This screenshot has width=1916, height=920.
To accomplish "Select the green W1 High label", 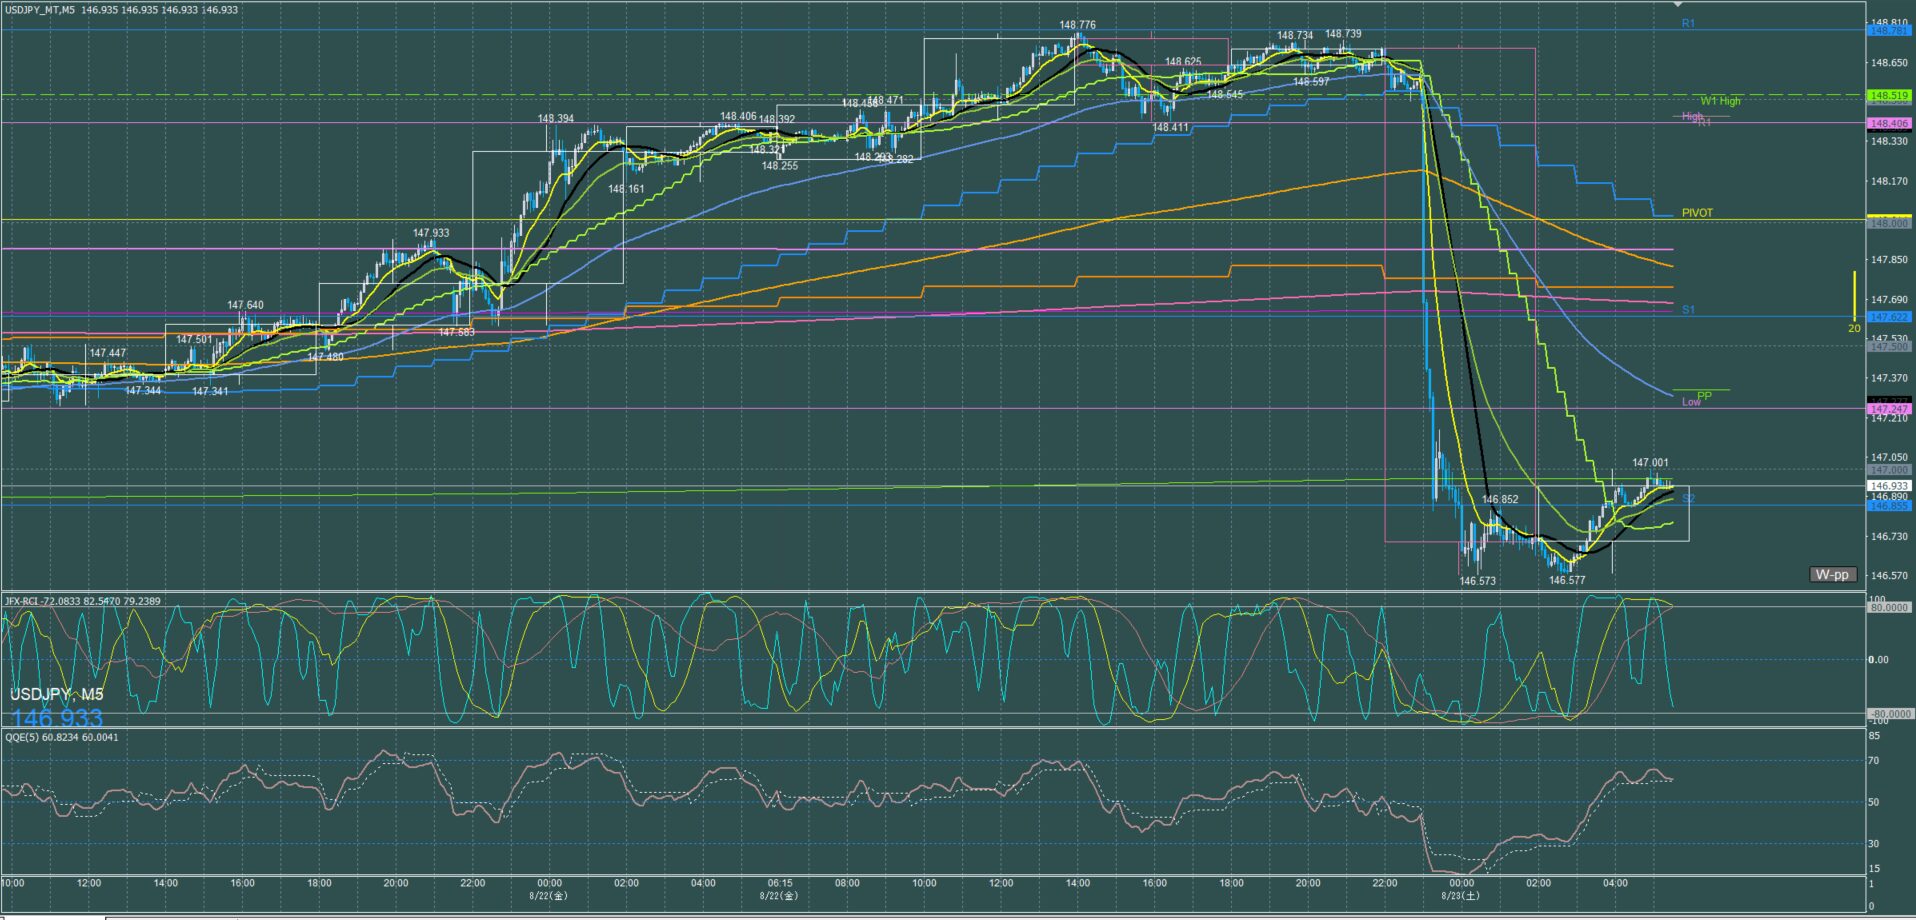I will [x=1720, y=101].
